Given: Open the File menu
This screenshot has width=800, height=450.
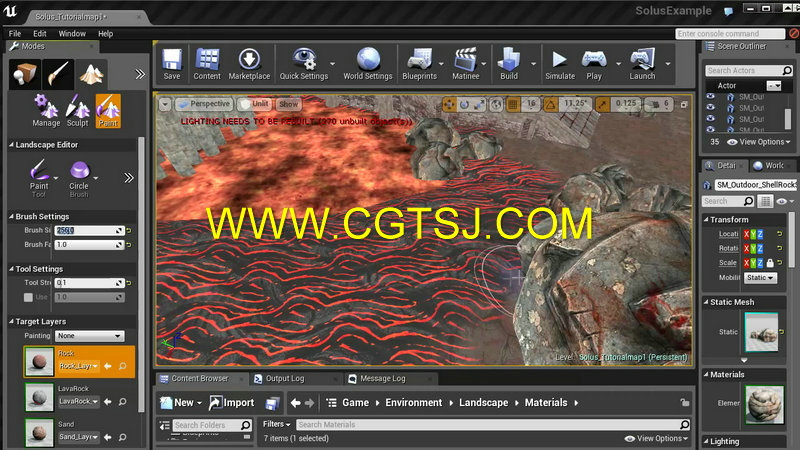Looking at the screenshot, I should (15, 34).
